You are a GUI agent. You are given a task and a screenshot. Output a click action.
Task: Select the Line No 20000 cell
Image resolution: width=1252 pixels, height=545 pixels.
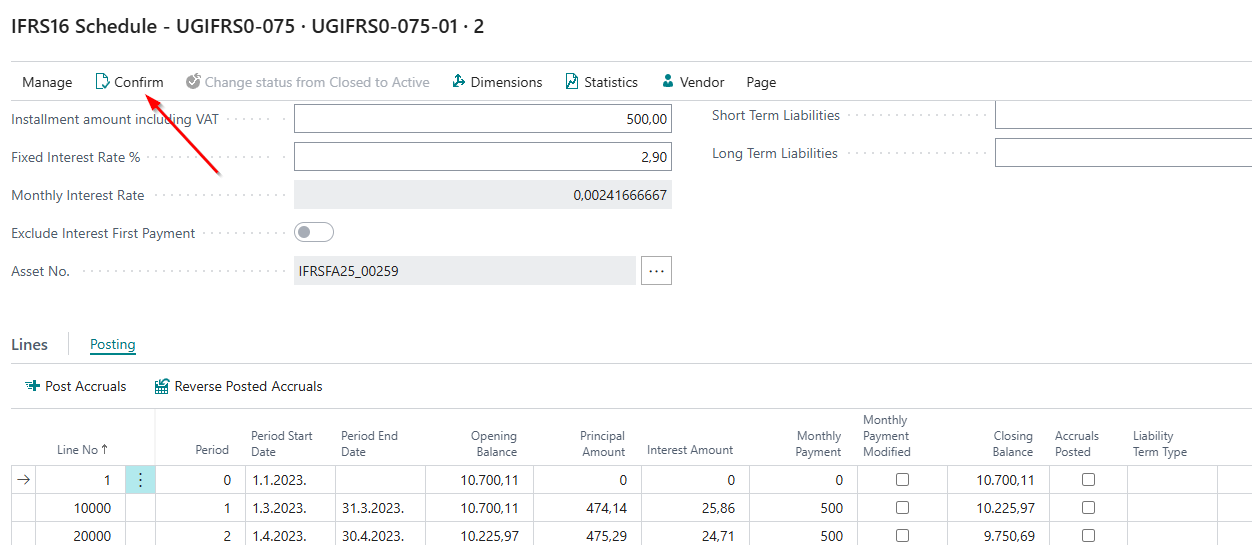(82, 535)
